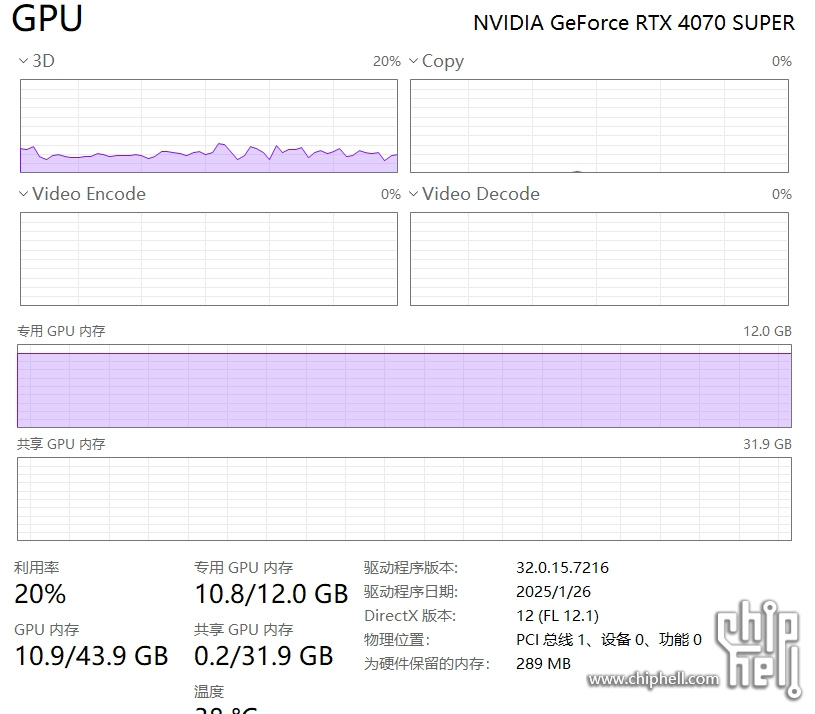Click the www.chiphell.com watermark link

click(653, 679)
